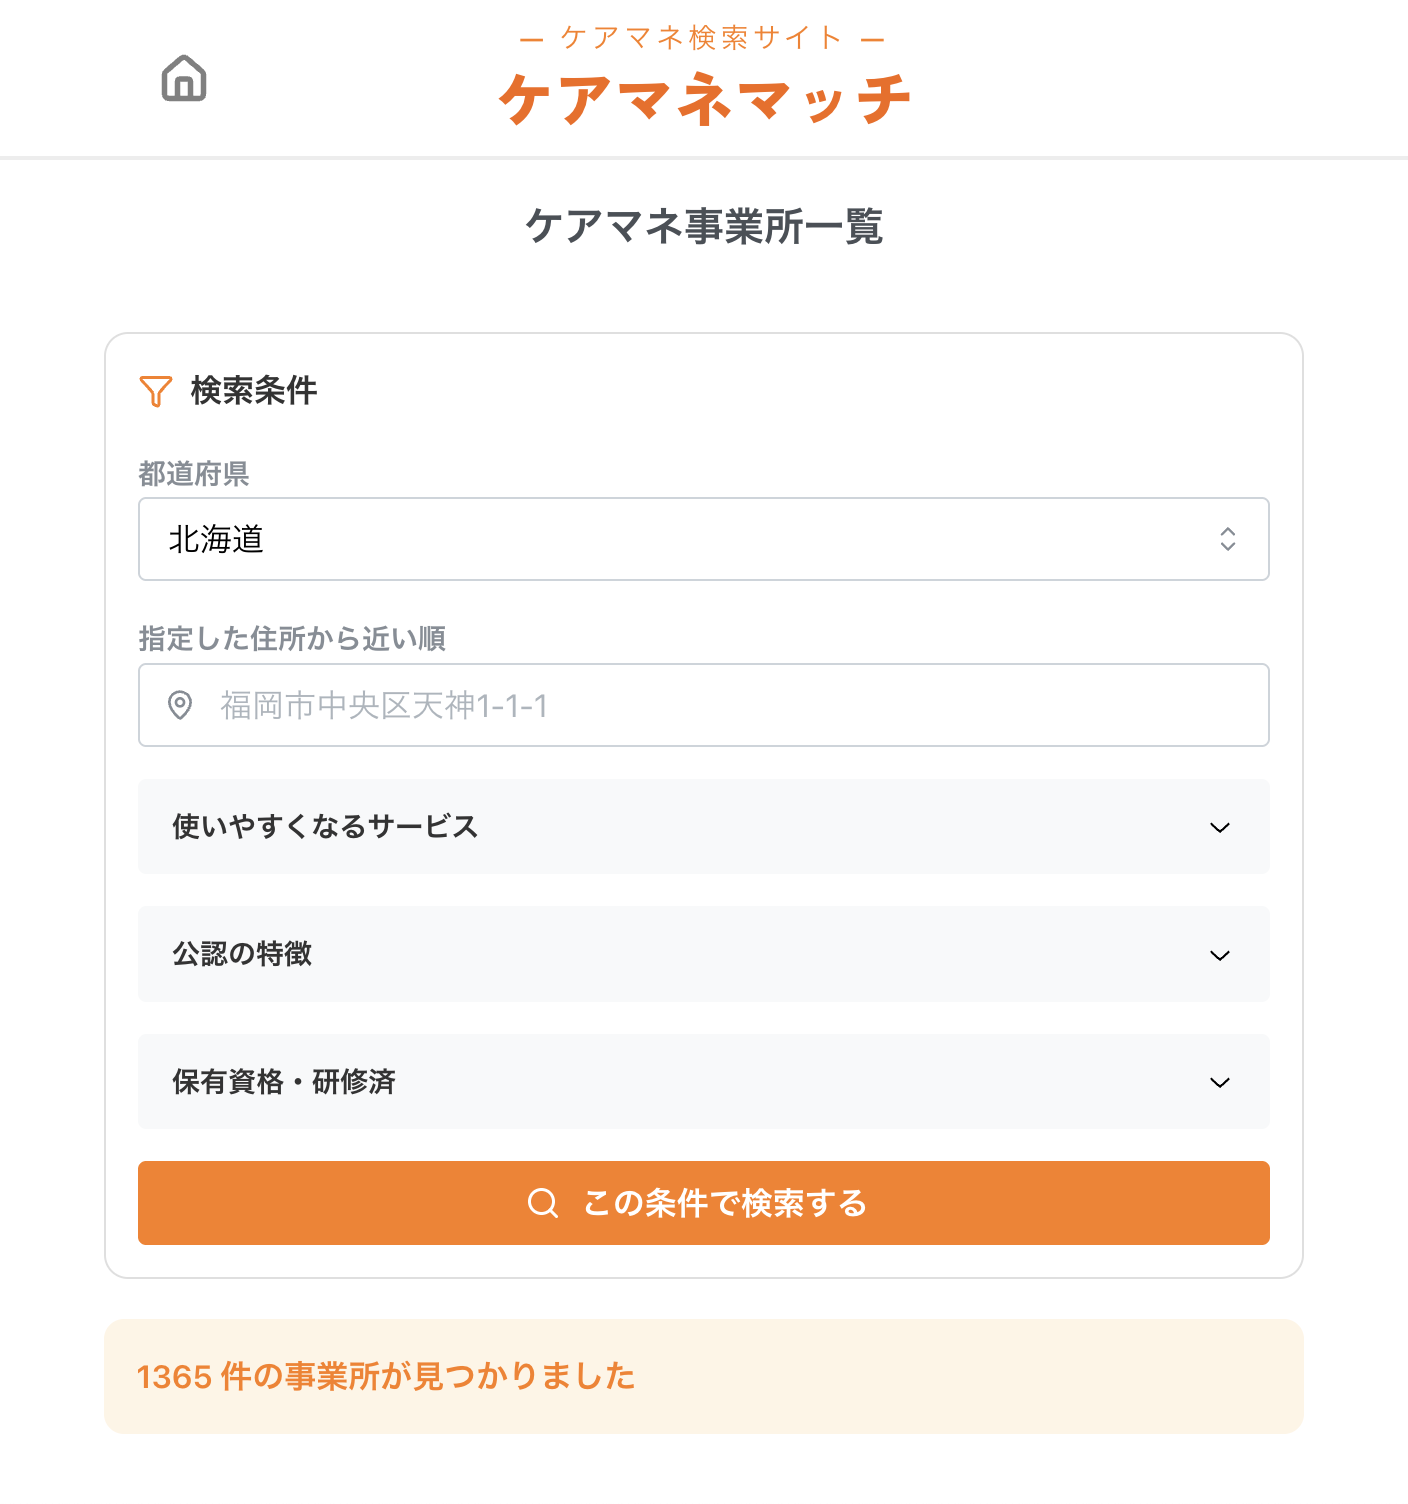
Task: Focus the address field with placeholder 福岡市中央区天神1-1-1
Action: pos(720,705)
